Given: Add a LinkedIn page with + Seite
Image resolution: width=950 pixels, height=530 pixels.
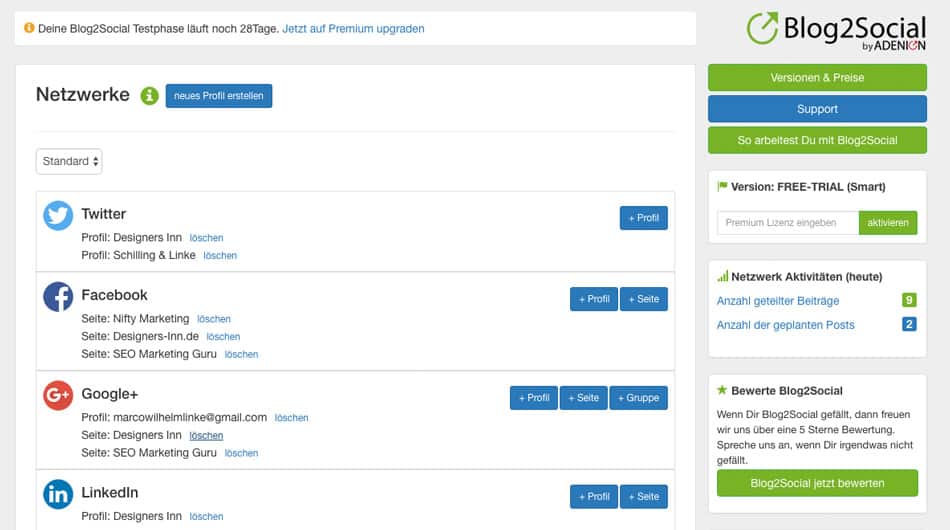Looking at the screenshot, I should [x=643, y=497].
